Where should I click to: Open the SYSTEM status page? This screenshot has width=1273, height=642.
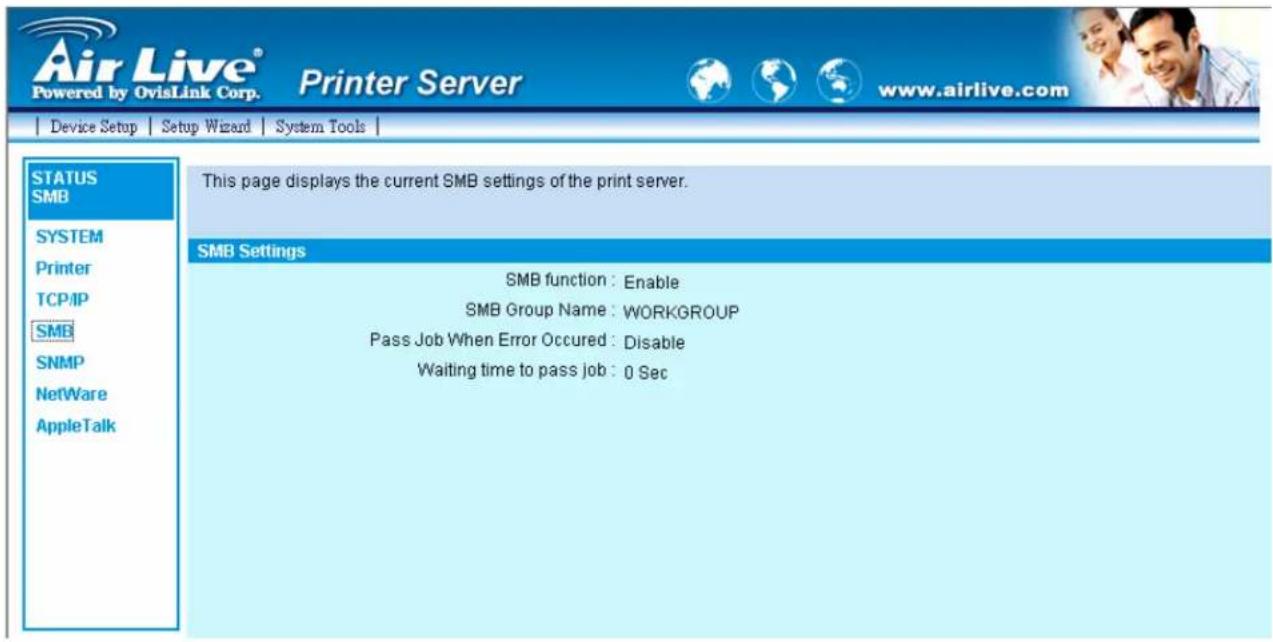[69, 237]
